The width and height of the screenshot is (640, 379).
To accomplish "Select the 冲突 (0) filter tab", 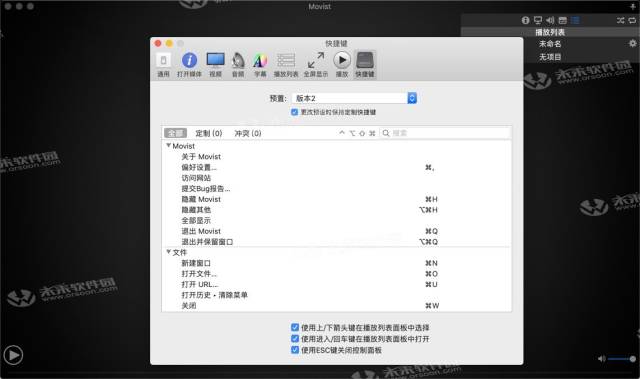I will pyautogui.click(x=248, y=133).
